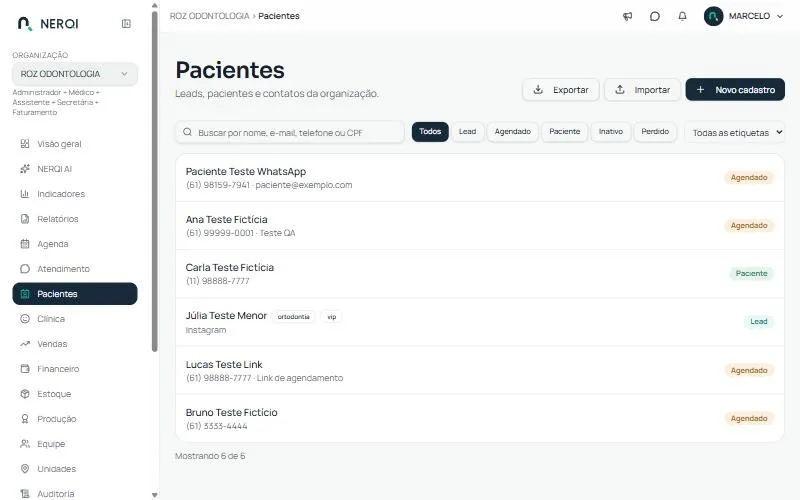800x500 pixels.
Task: Click the upload icon on Importar
Action: tap(619, 90)
